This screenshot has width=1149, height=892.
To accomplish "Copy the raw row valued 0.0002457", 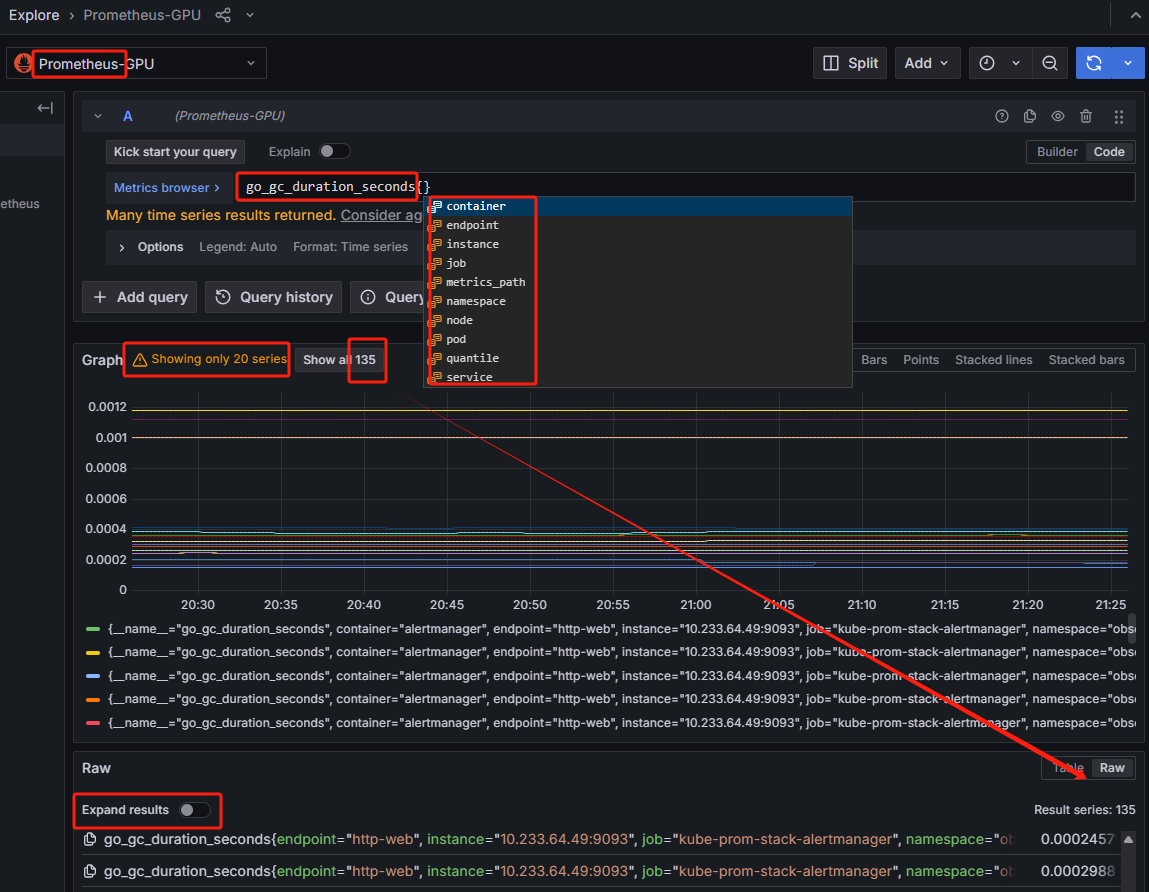I will (x=90, y=839).
